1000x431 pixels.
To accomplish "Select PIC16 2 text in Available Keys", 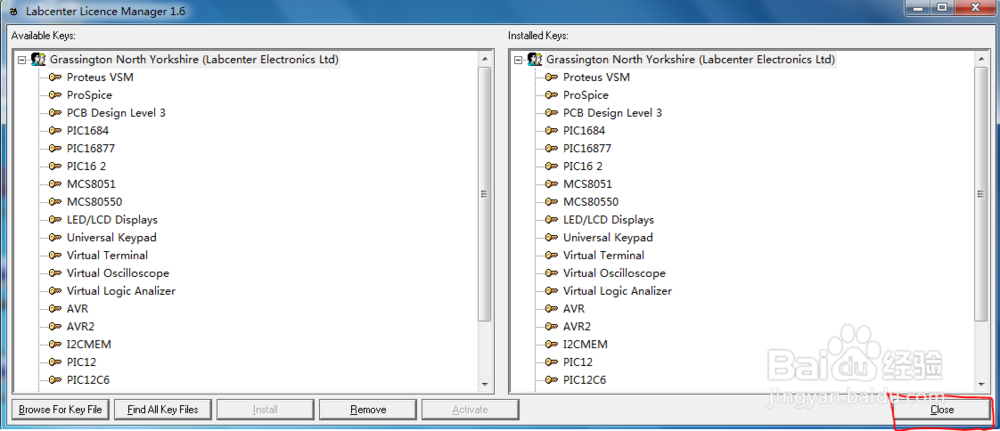I will tap(86, 166).
